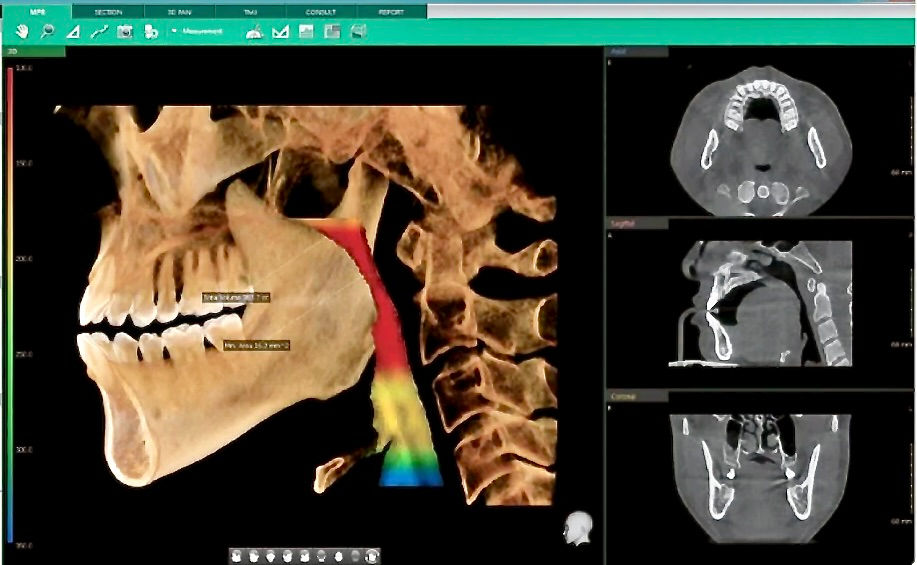Click the axial CT slice image
This screenshot has height=565, width=917.
tap(761, 140)
